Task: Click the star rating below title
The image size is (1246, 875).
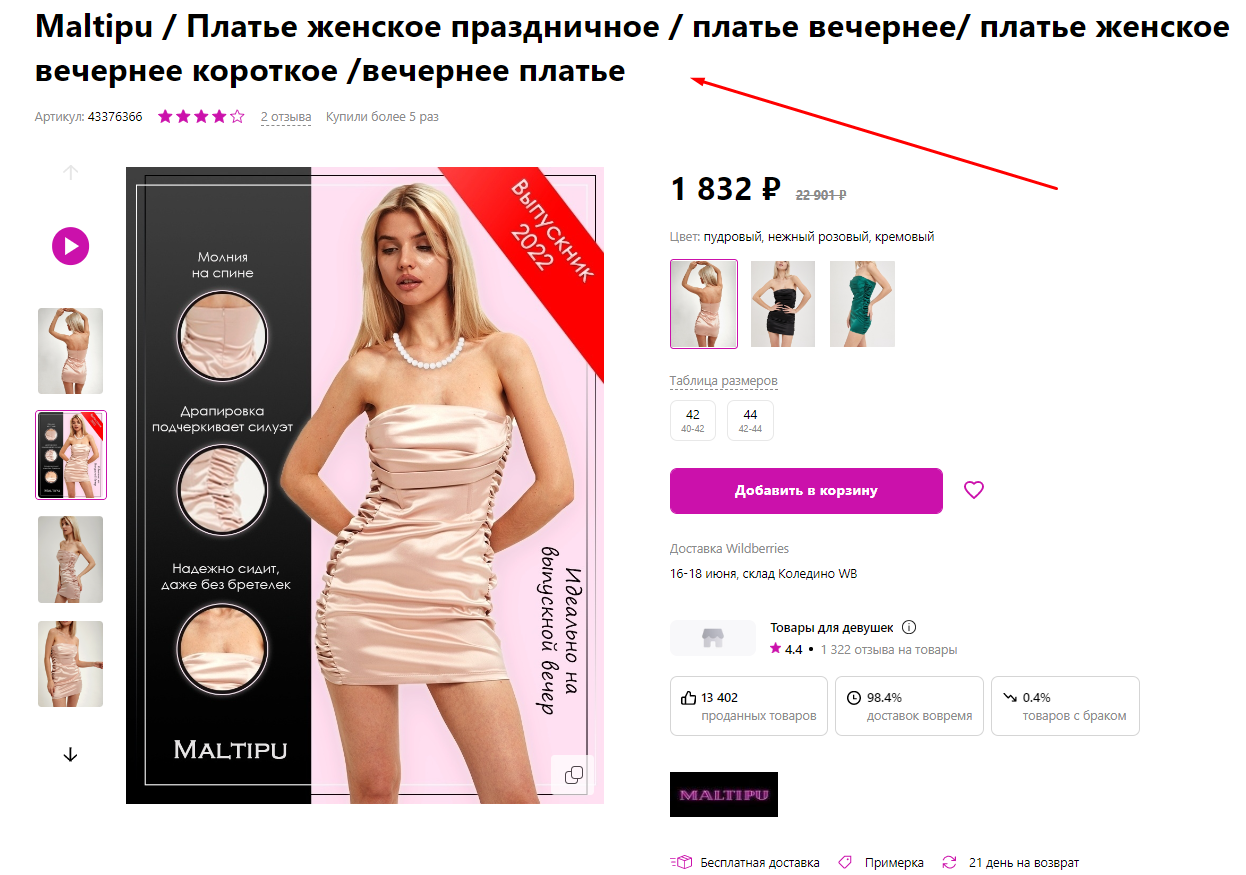Action: click(x=201, y=117)
